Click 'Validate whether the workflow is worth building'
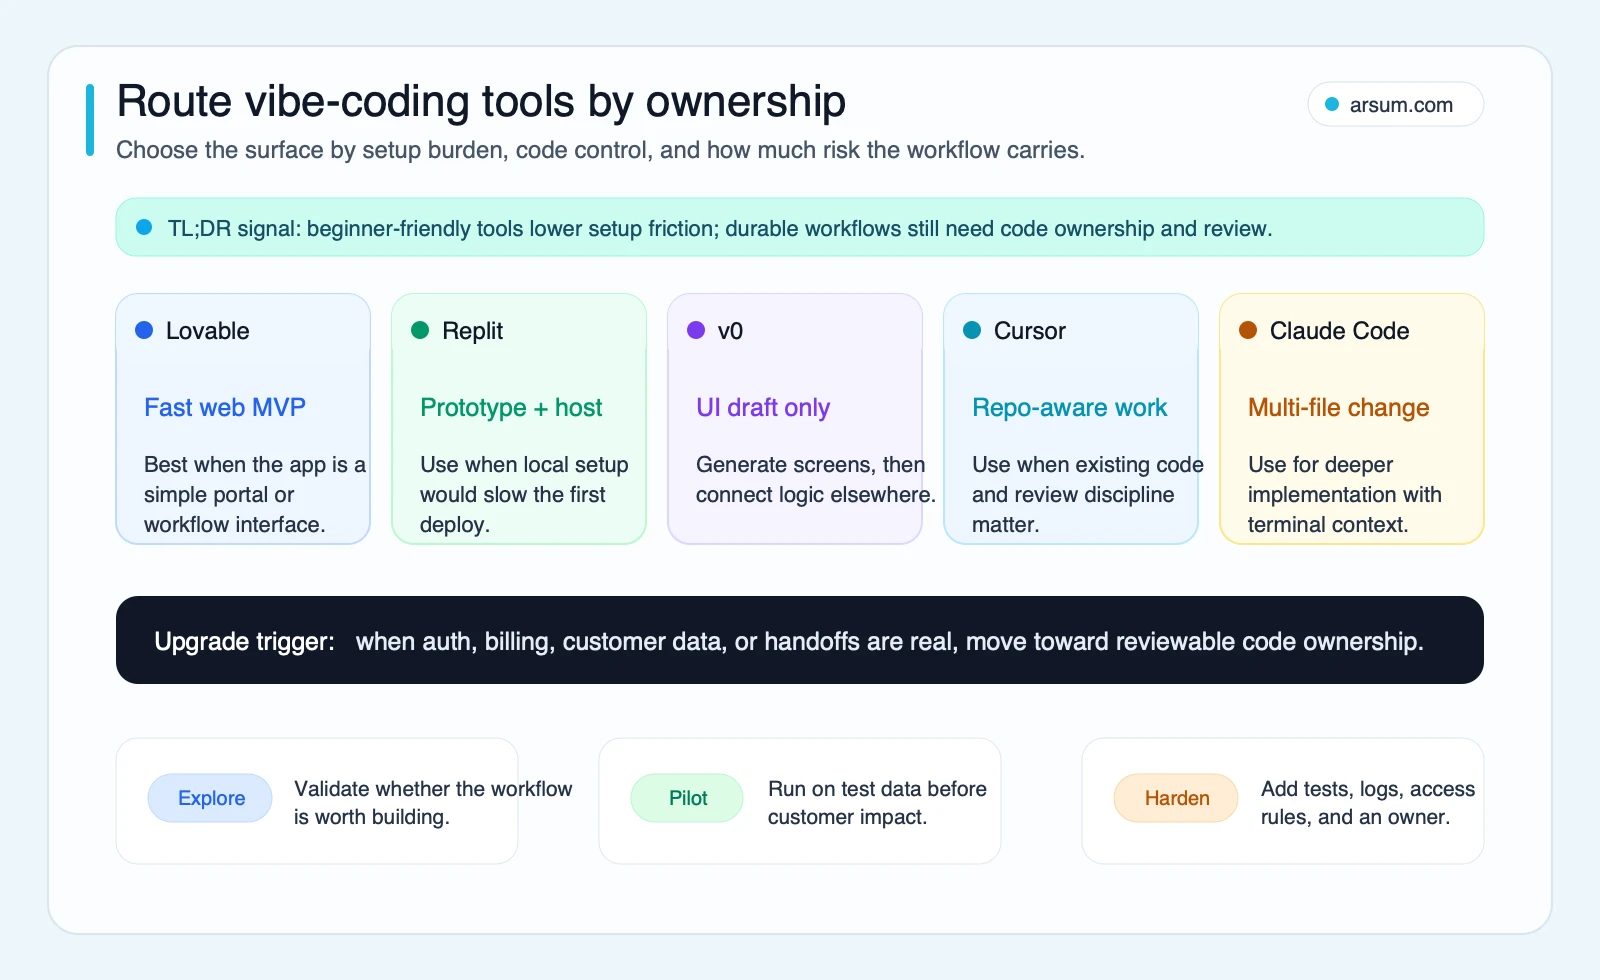Screen dimensions: 1600x980 (433, 802)
